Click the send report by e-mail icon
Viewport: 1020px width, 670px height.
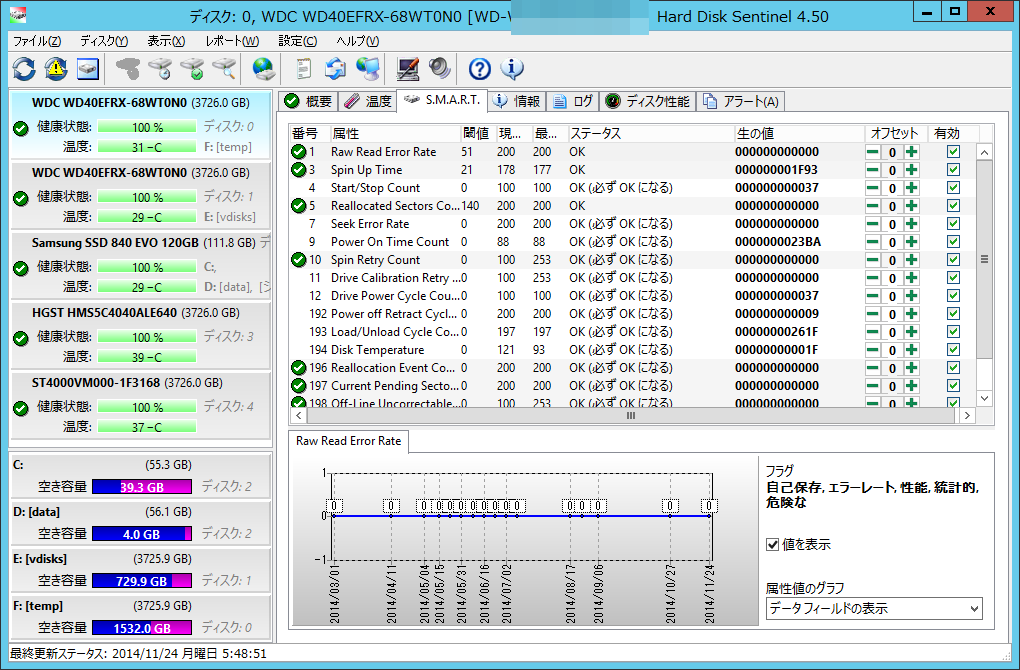(336, 68)
